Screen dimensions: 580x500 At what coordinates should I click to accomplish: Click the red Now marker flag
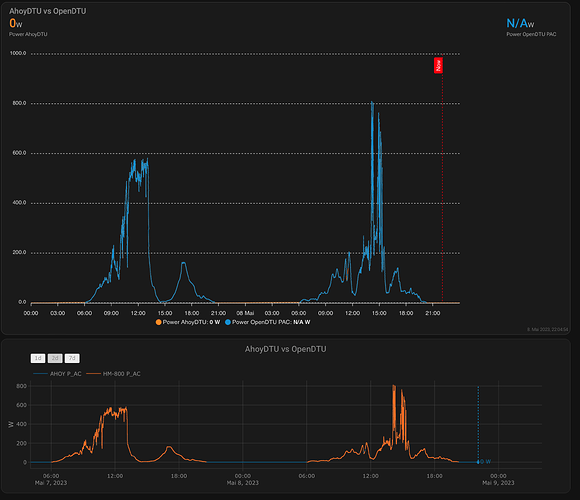[438, 65]
